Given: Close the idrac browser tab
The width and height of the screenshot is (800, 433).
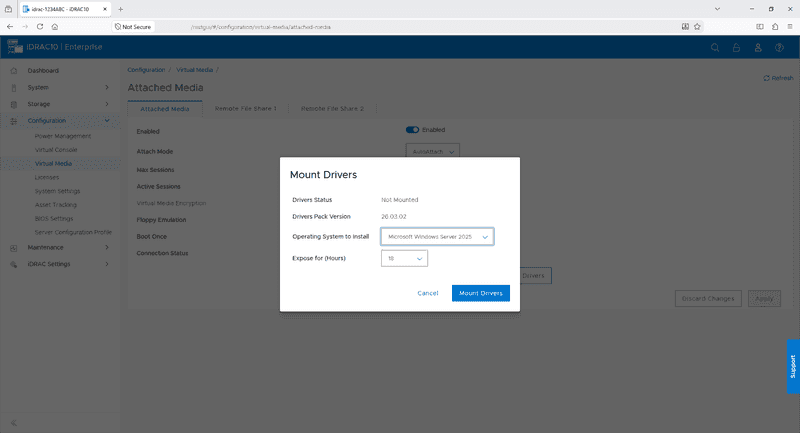Looking at the screenshot, I should 105,9.
